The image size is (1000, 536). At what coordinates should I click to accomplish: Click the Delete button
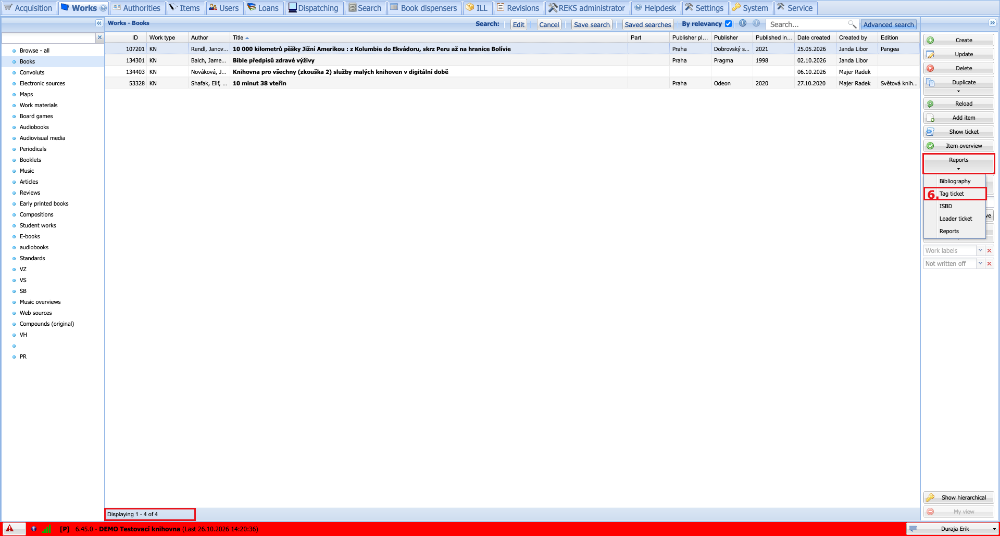pos(958,68)
